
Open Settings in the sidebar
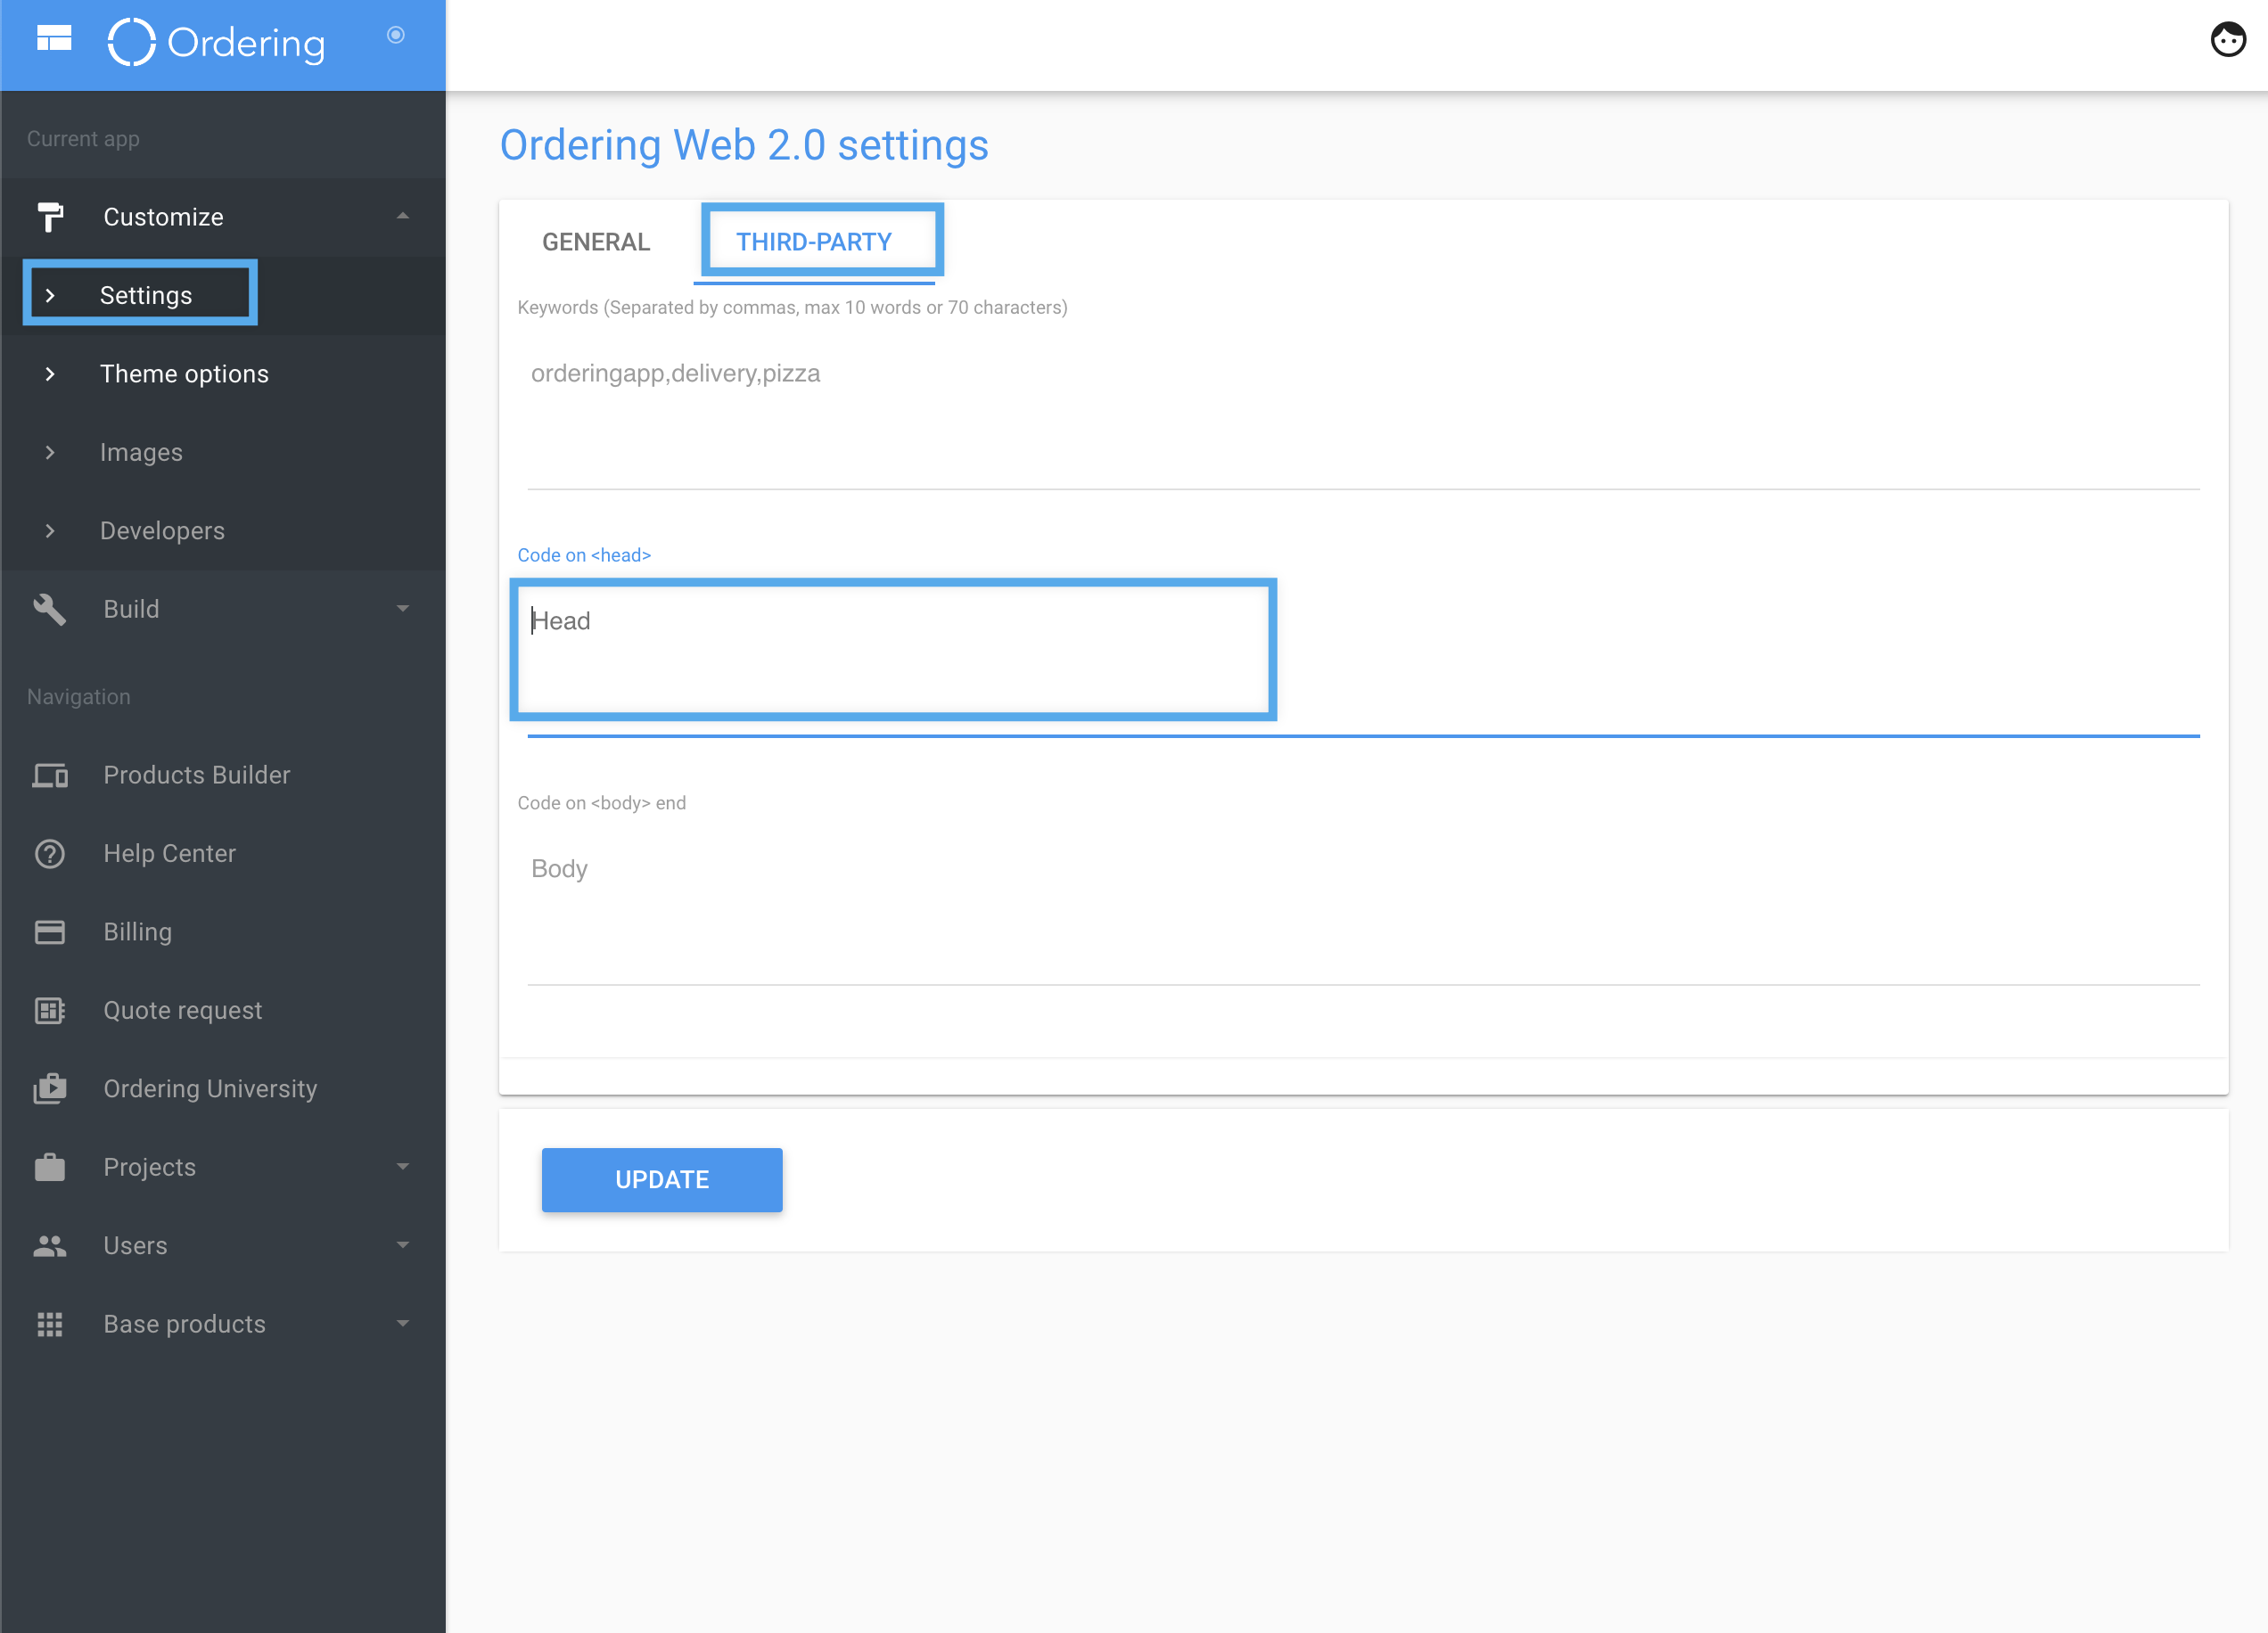(146, 295)
